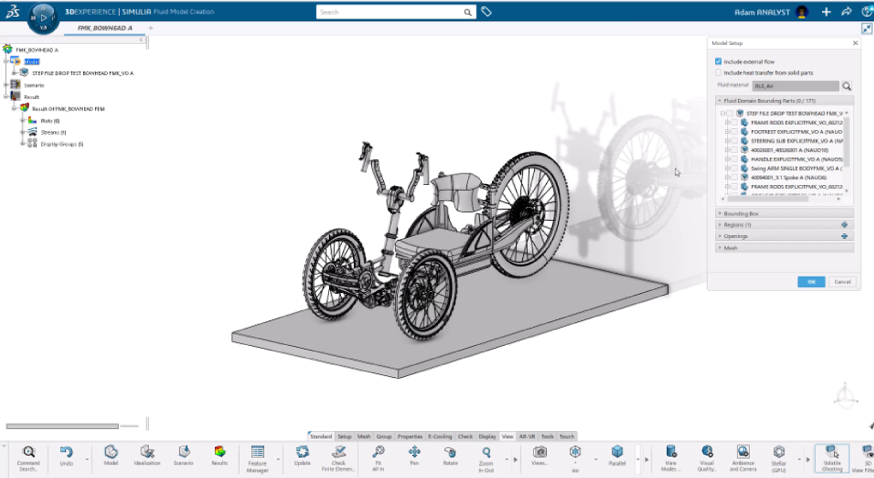Expand the Openings section
874x478 pixels.
coord(720,236)
